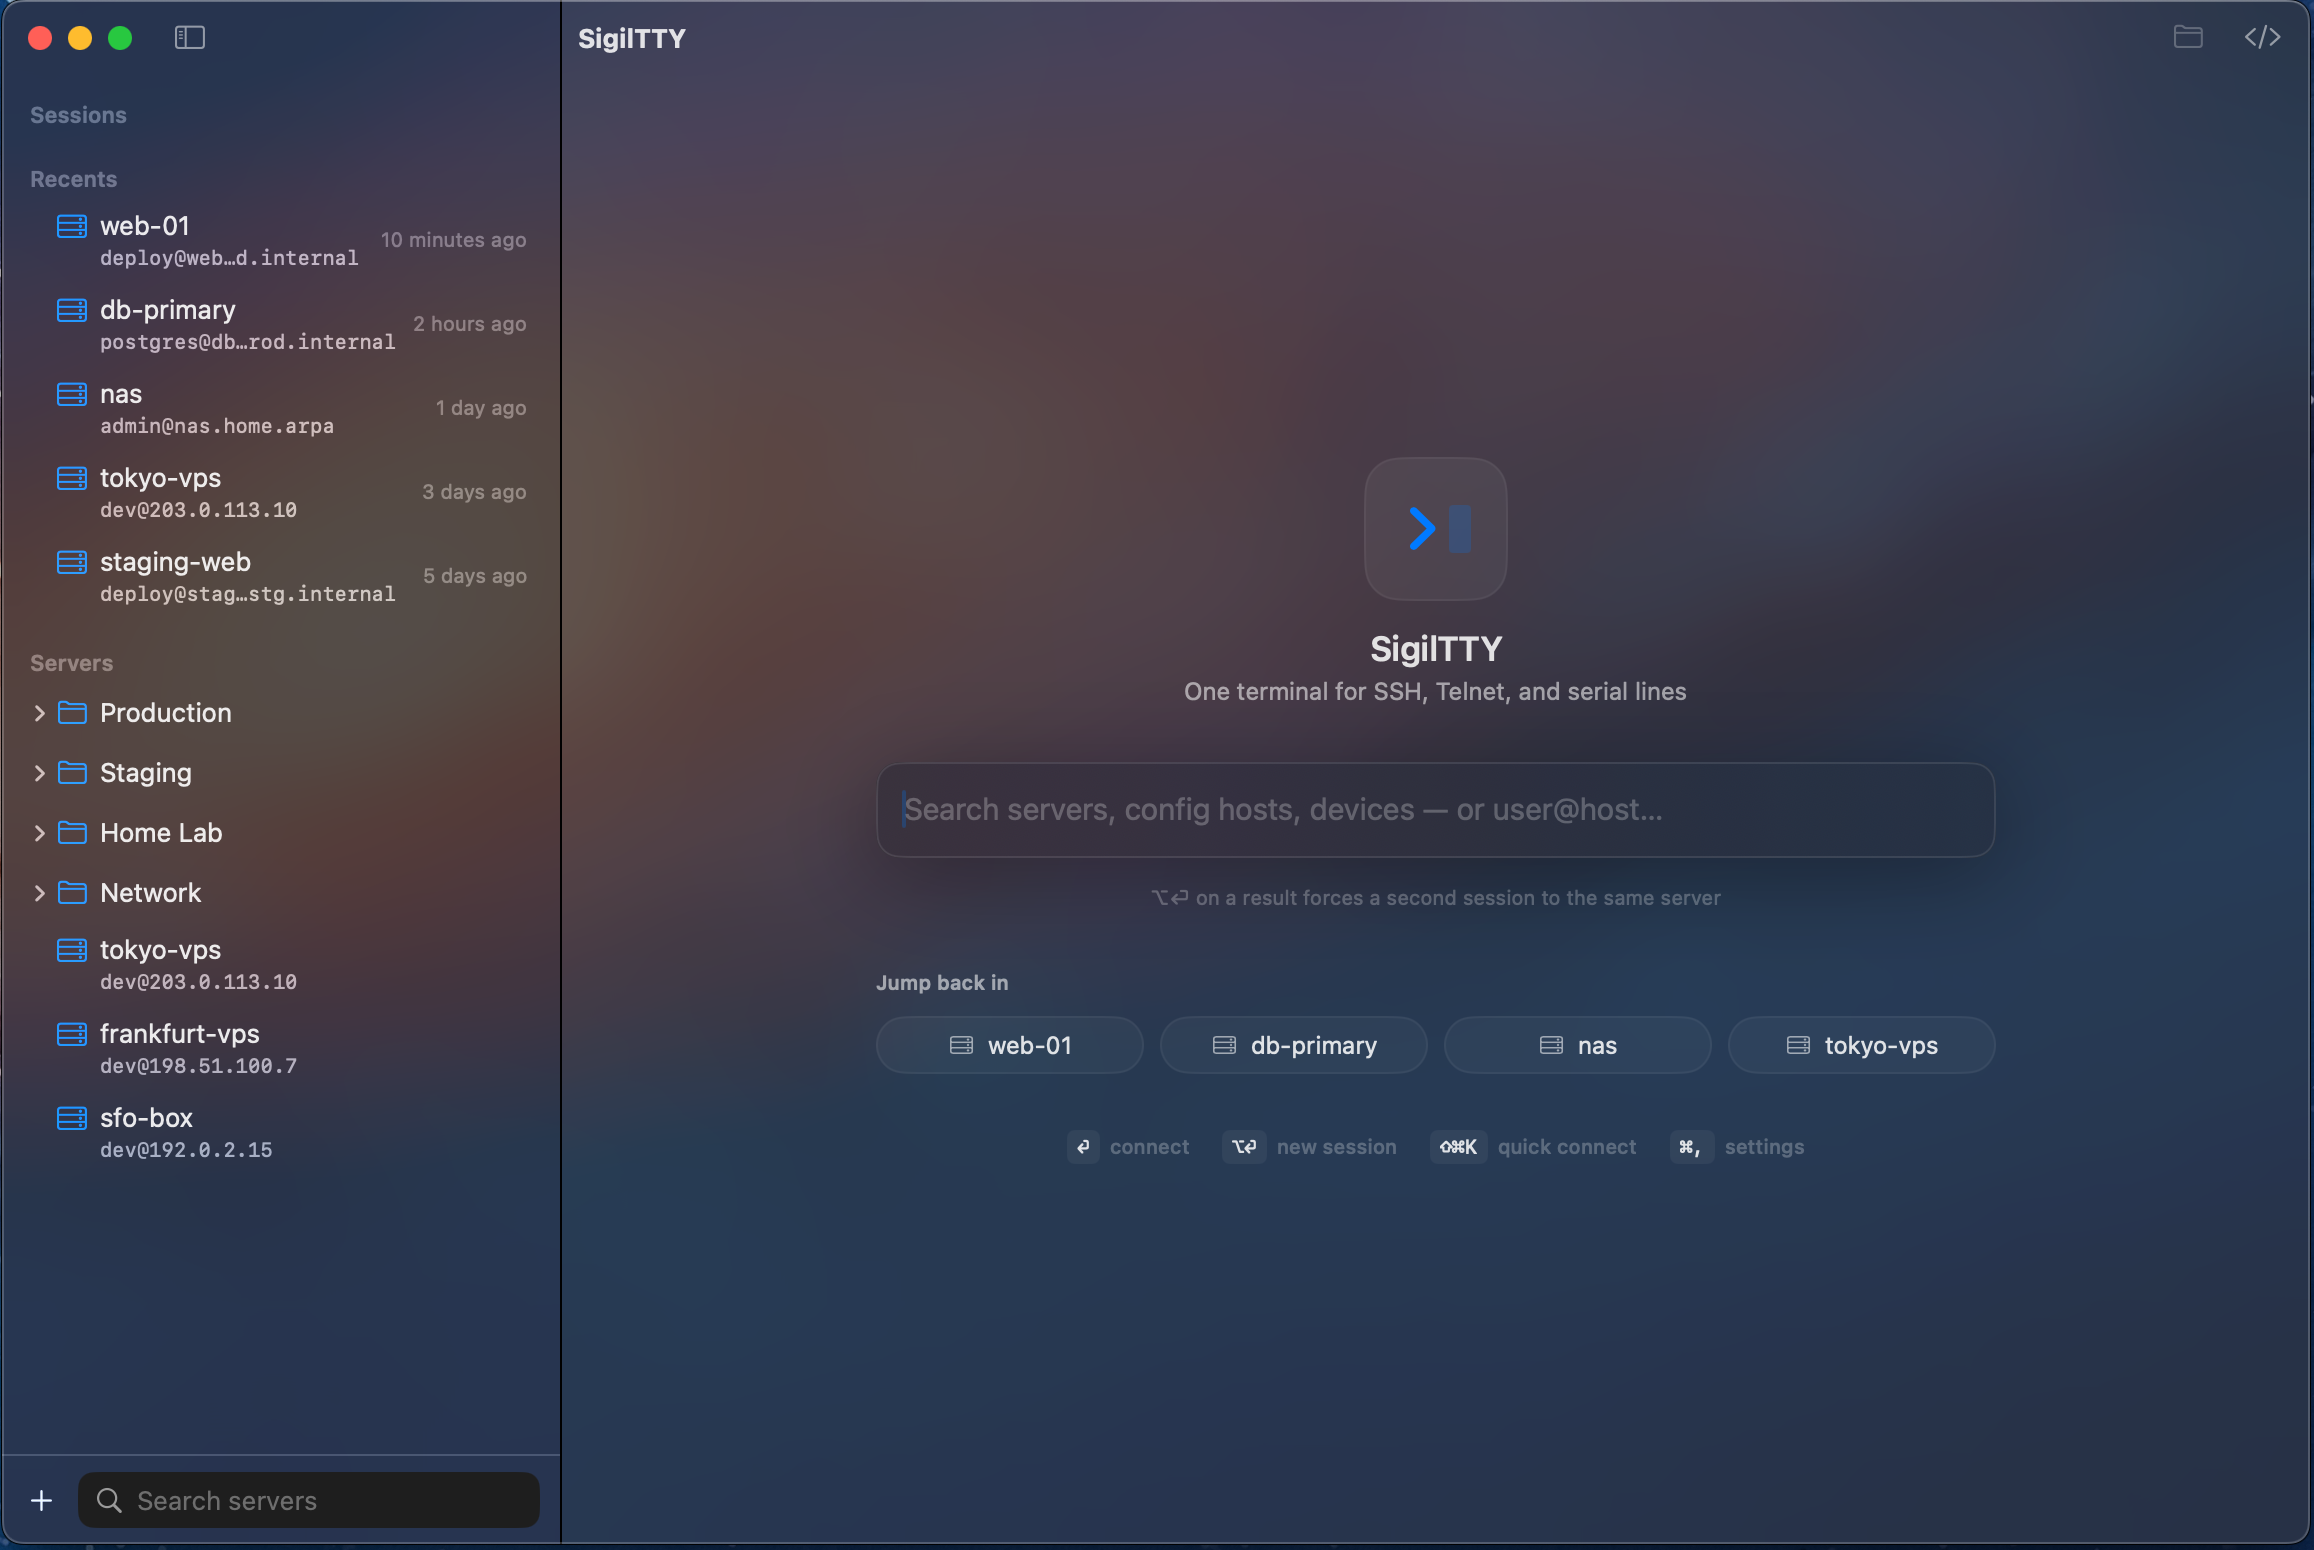Click the connect shortcut label

point(1149,1147)
